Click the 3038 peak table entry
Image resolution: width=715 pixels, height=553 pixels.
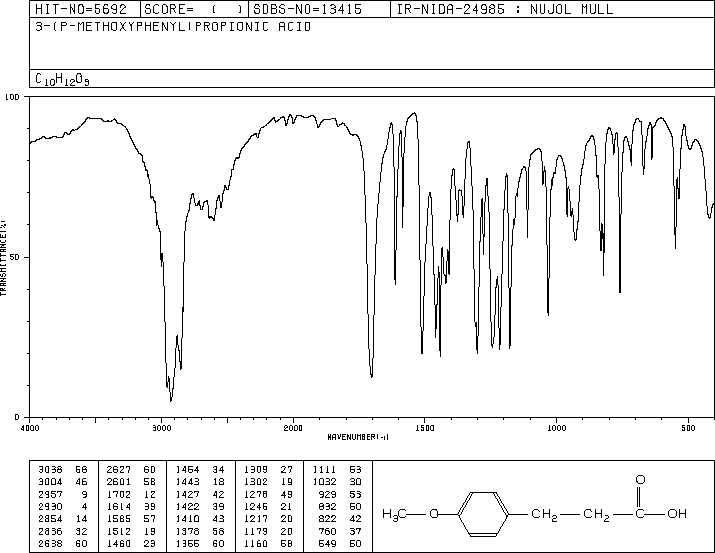click(x=62, y=470)
